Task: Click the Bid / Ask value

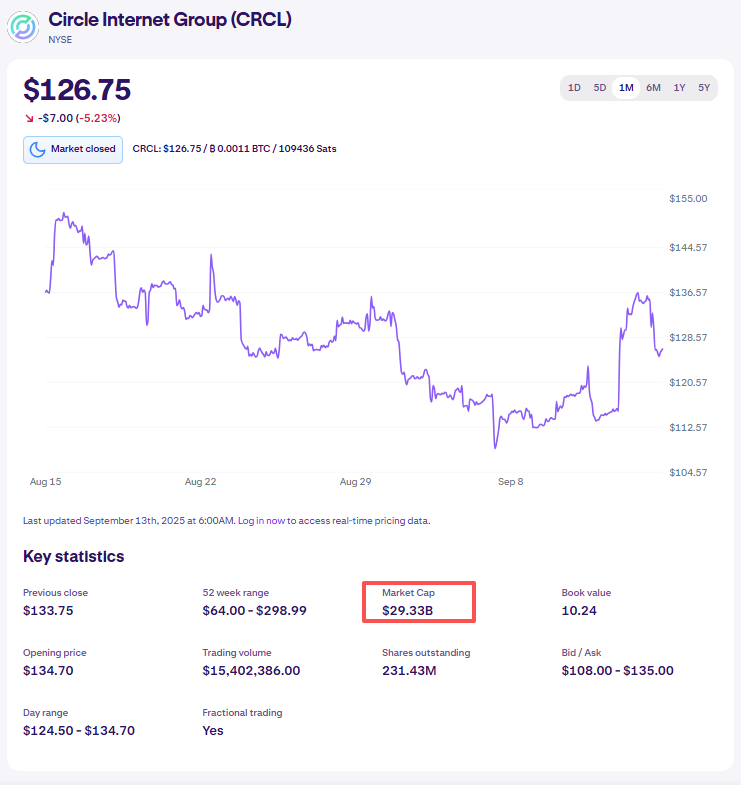Action: 617,671
